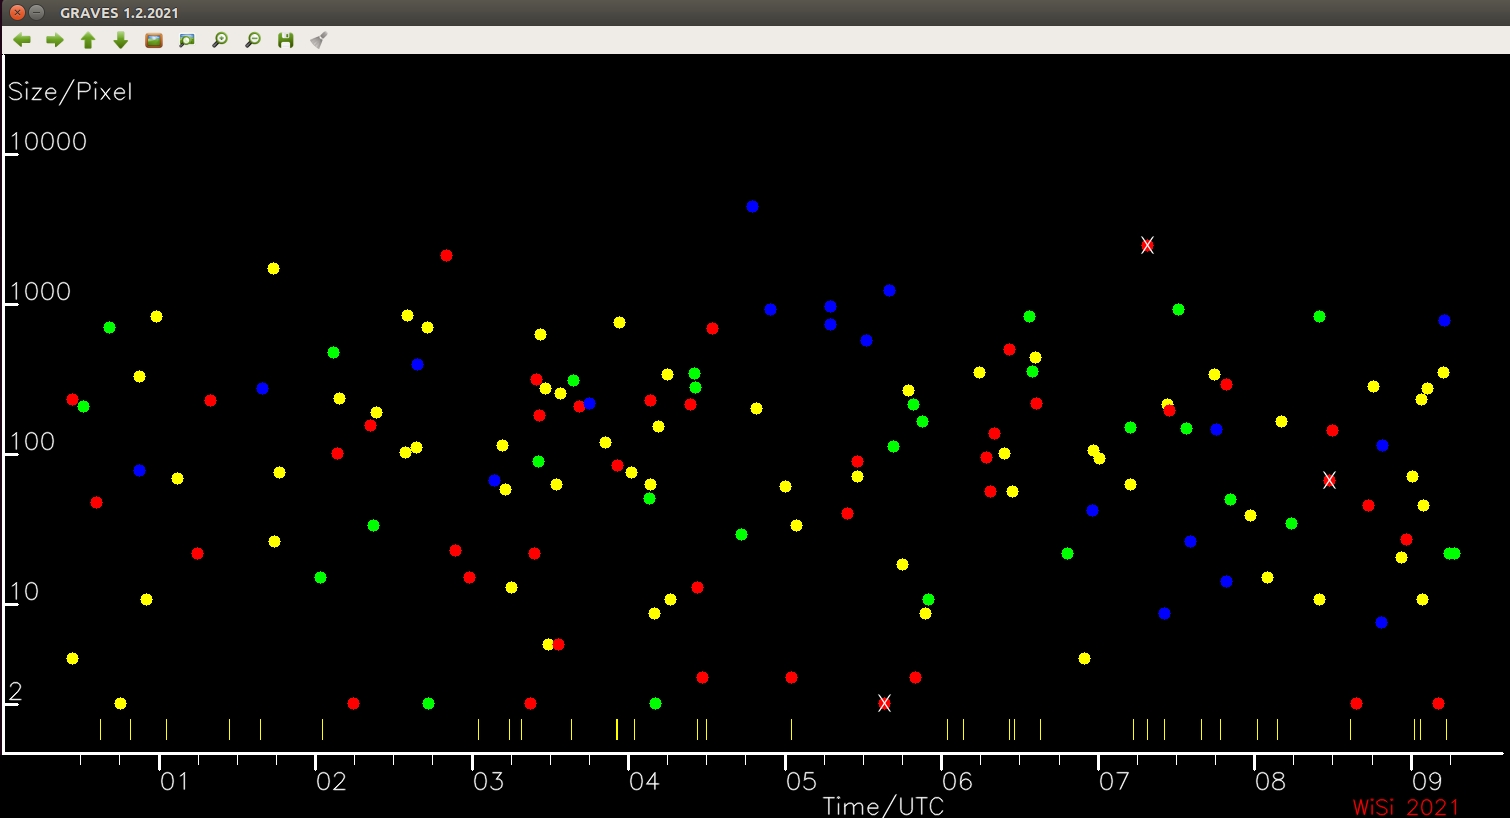This screenshot has height=818, width=1510.
Task: Click the green down arrow toolbar icon
Action: pyautogui.click(x=121, y=40)
